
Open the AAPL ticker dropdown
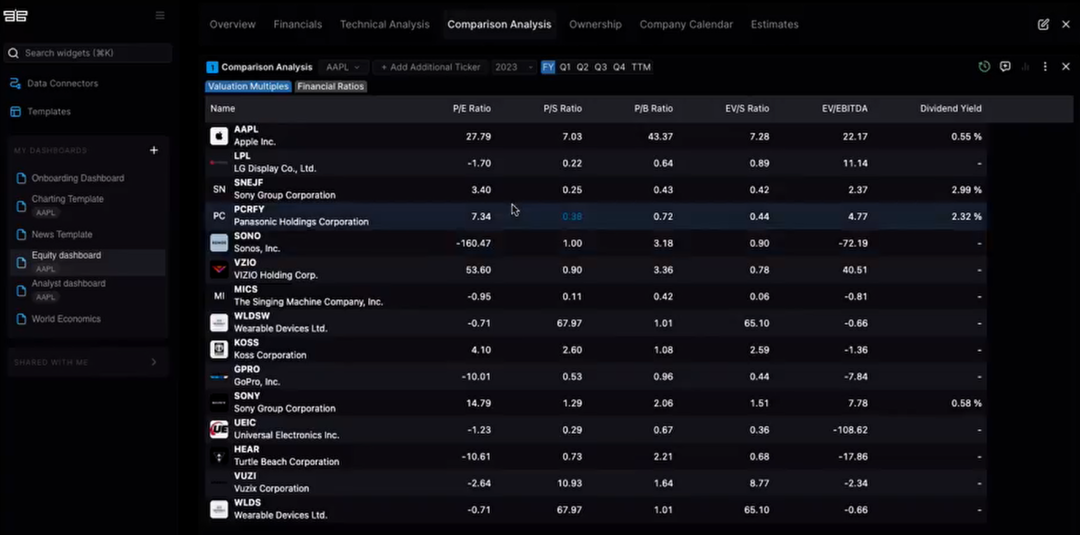pos(343,67)
